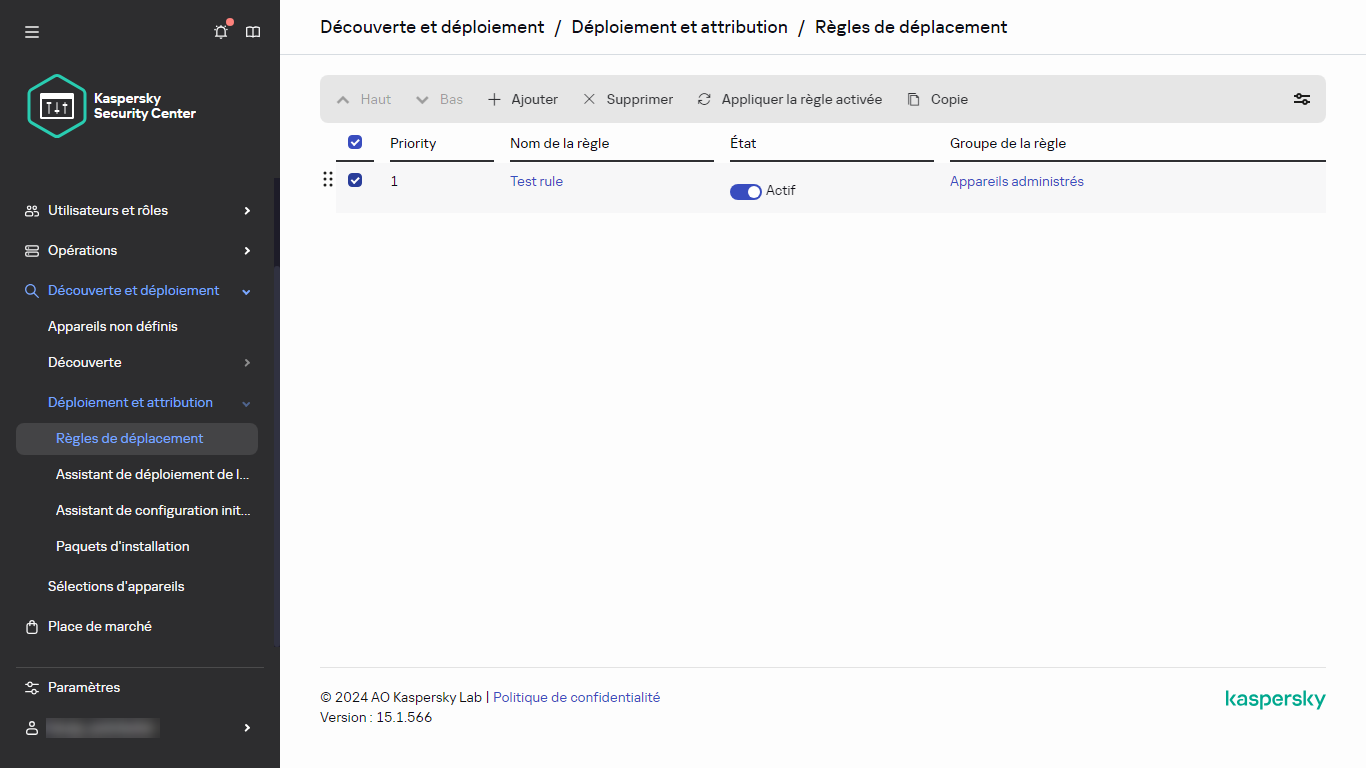Uncheck the checkbox next to Test rule
The height and width of the screenshot is (768, 1366).
pos(355,180)
